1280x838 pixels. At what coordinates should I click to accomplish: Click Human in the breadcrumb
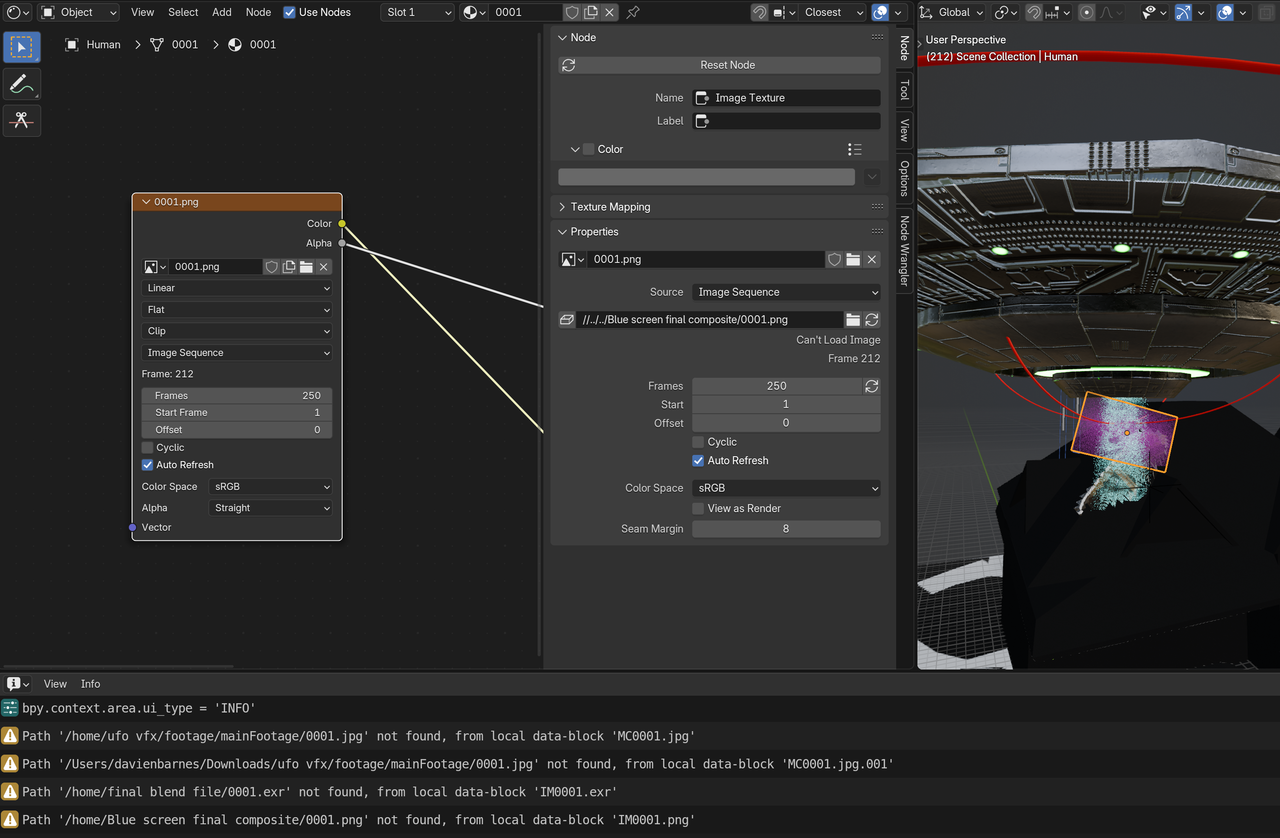[103, 45]
